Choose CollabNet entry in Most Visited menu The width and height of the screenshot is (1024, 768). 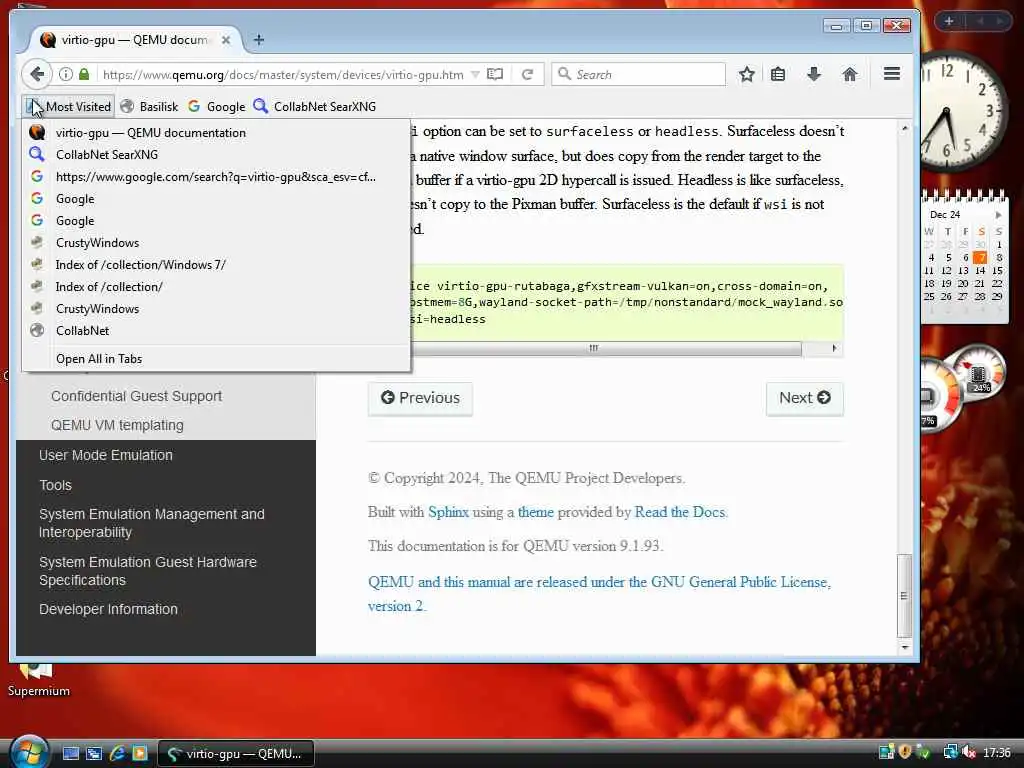tap(216, 331)
